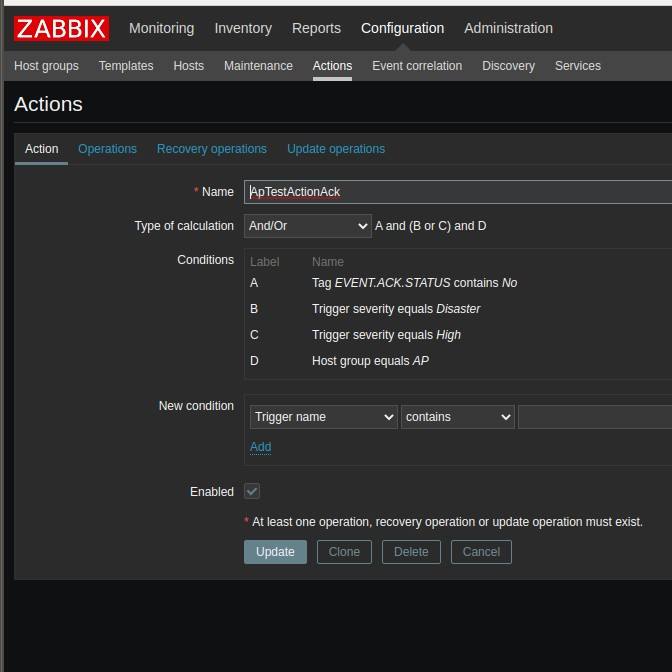The image size is (672, 672).
Task: Open the Configuration menu
Action: click(402, 28)
